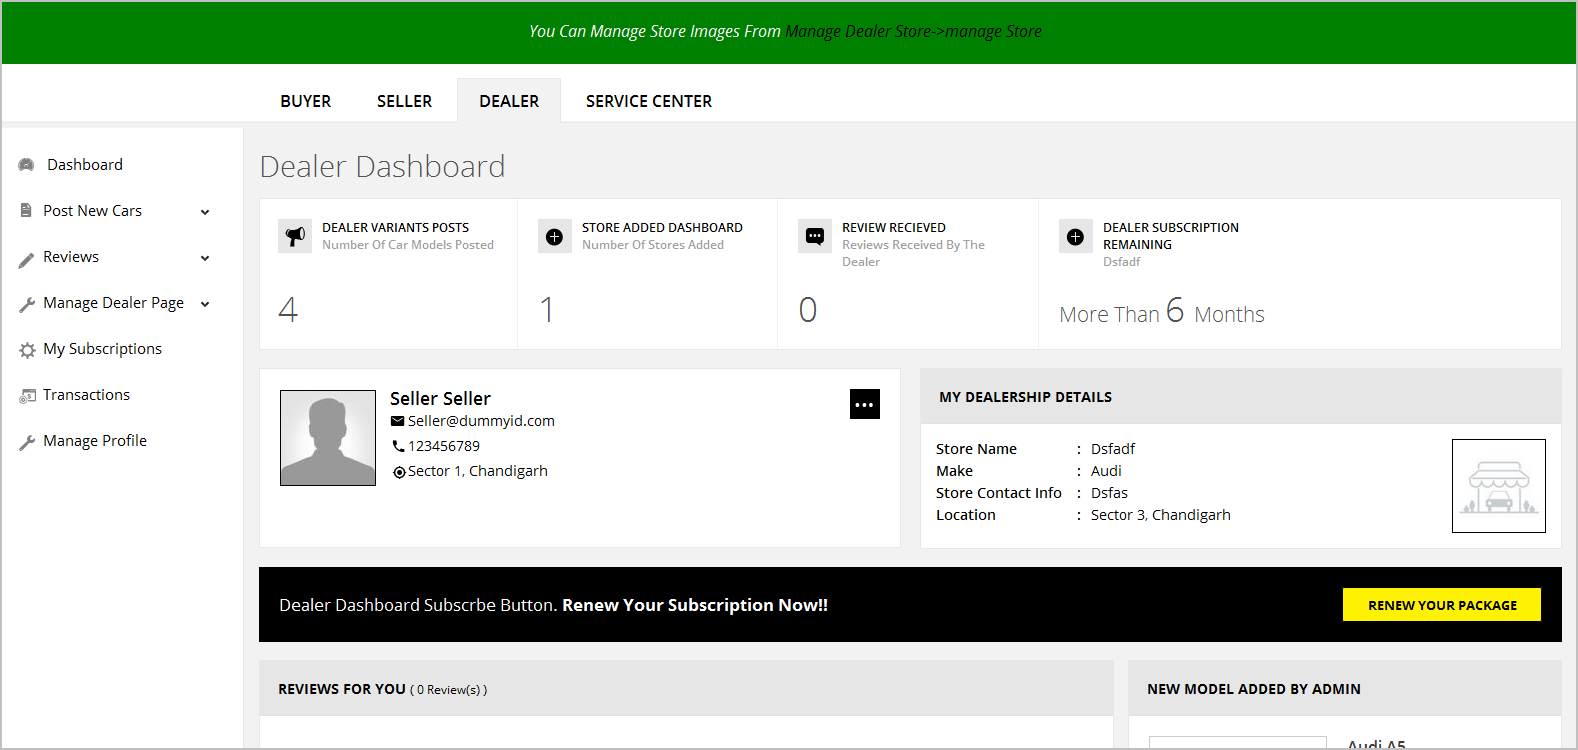
Task: Click the My Subscriptions gear icon
Action: pyautogui.click(x=27, y=350)
